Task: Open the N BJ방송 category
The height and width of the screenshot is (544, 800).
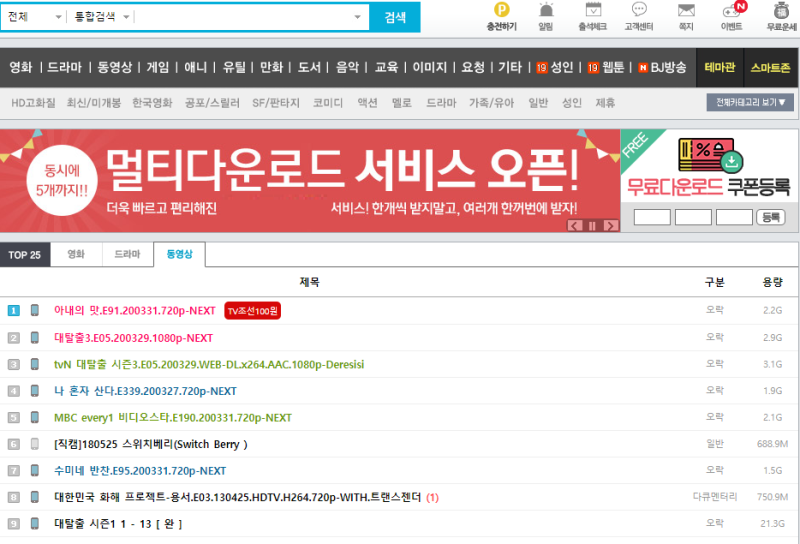Action: pyautogui.click(x=662, y=67)
